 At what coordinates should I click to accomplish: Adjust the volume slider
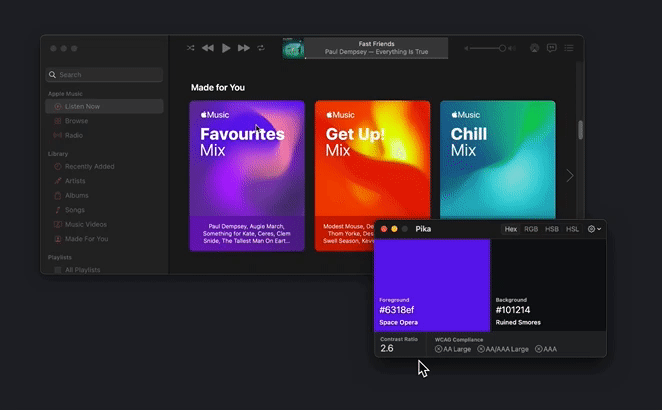click(x=488, y=48)
